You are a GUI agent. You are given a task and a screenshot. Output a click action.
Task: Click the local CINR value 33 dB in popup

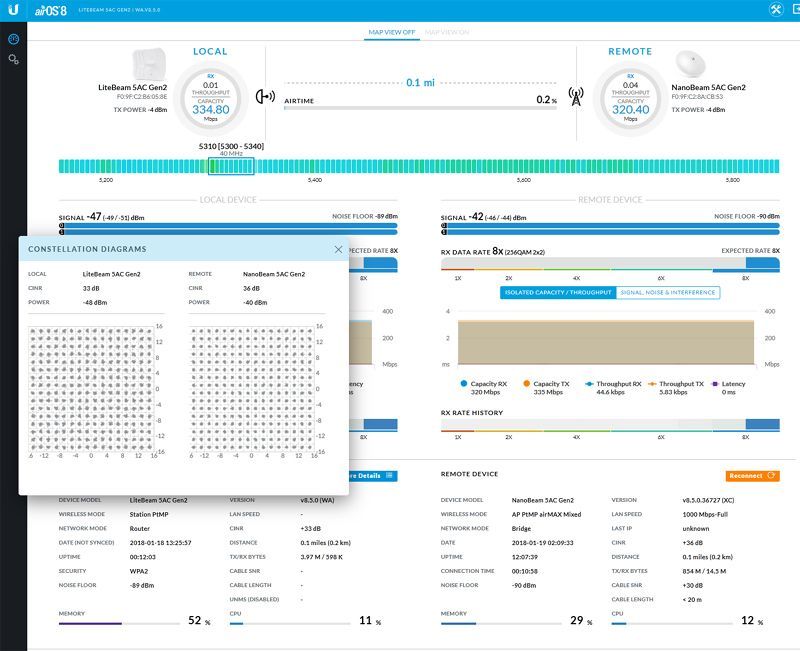tap(91, 288)
